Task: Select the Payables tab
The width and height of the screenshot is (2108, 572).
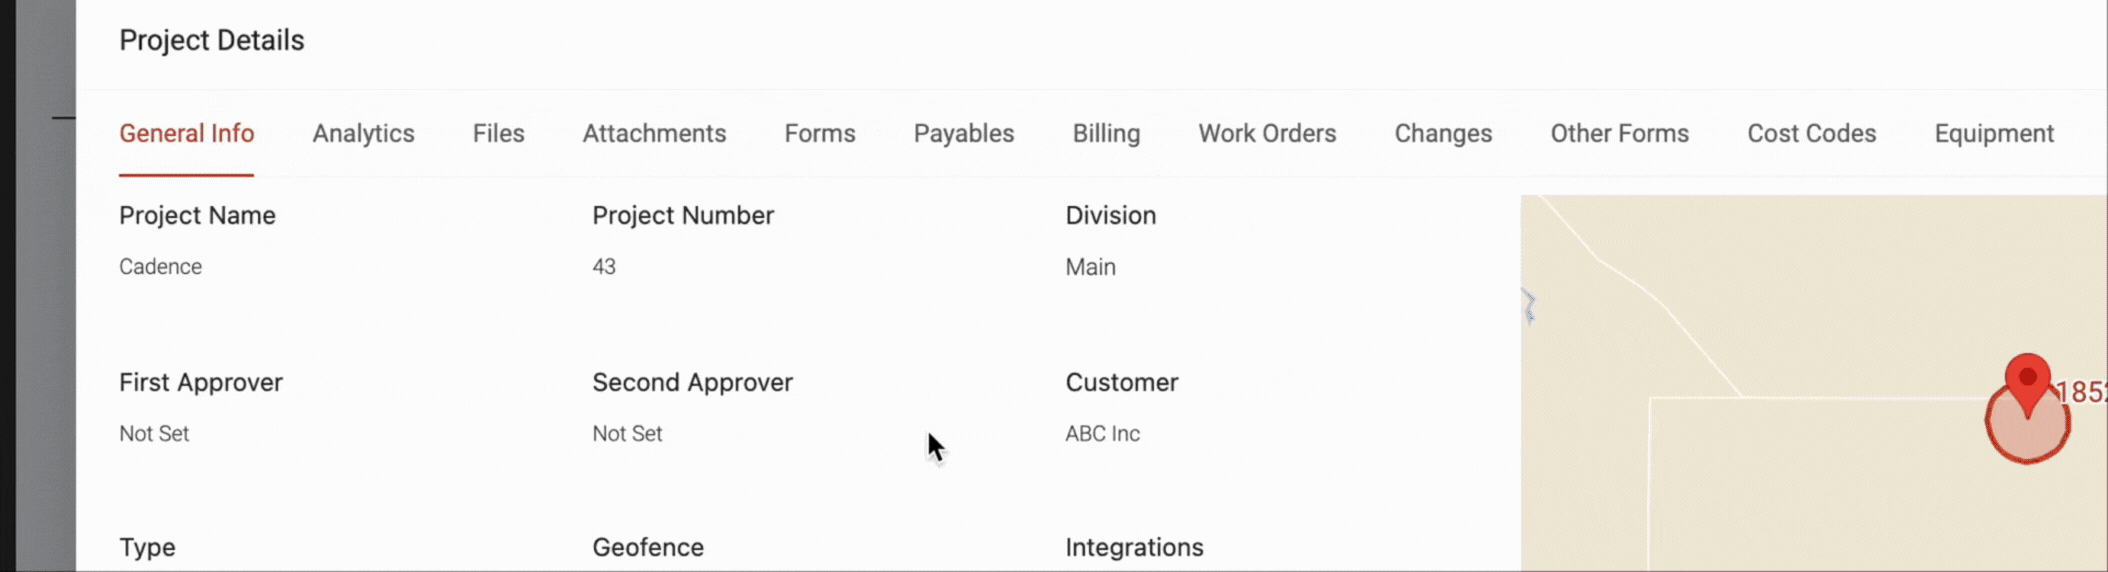Action: 964,133
